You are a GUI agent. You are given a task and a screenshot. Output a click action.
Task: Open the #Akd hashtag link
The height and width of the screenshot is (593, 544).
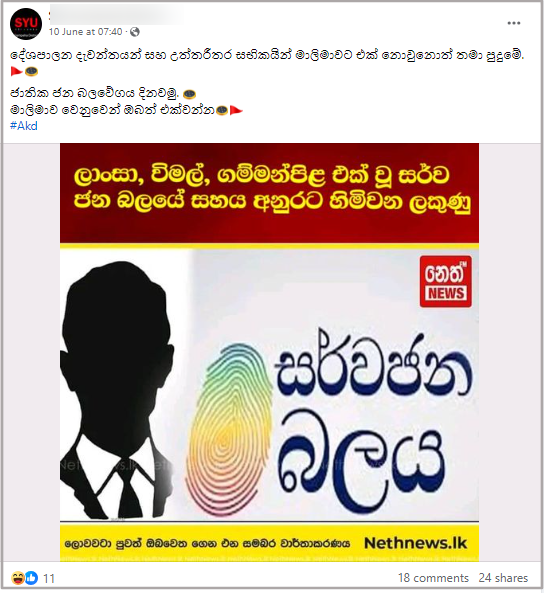pyautogui.click(x=23, y=126)
